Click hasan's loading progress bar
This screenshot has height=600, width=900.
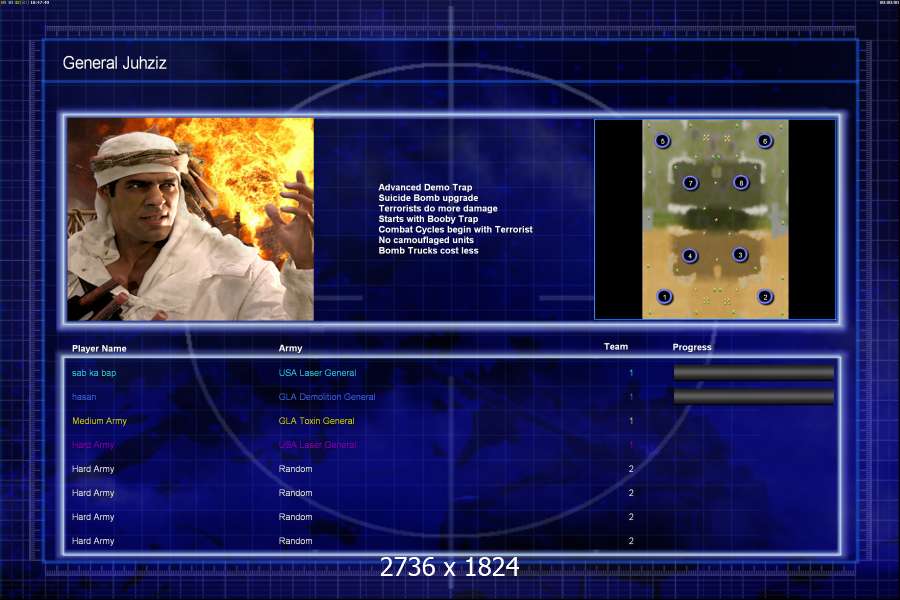point(753,397)
